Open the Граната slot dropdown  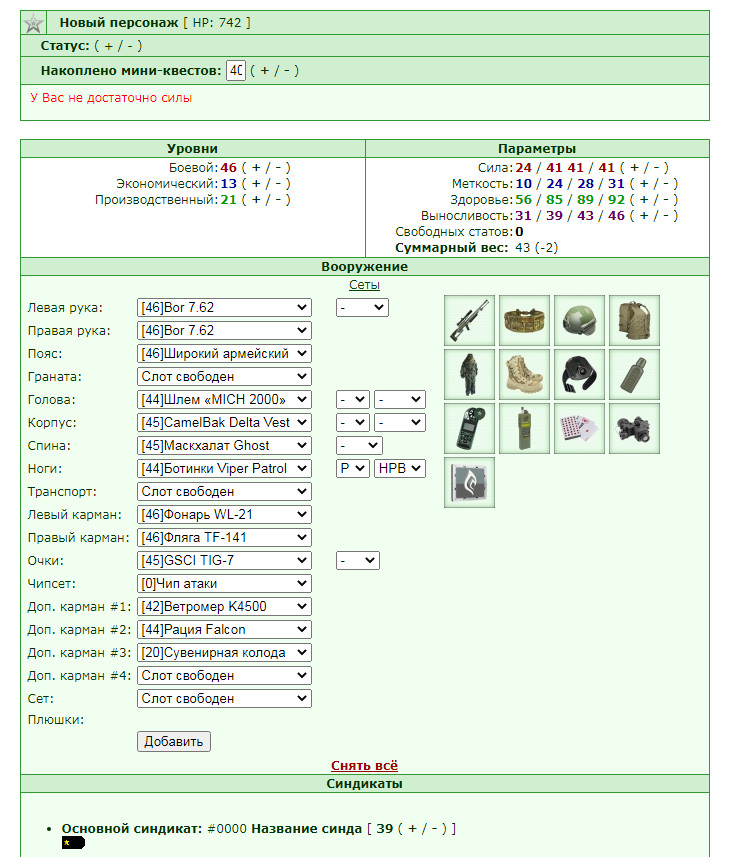click(224, 377)
